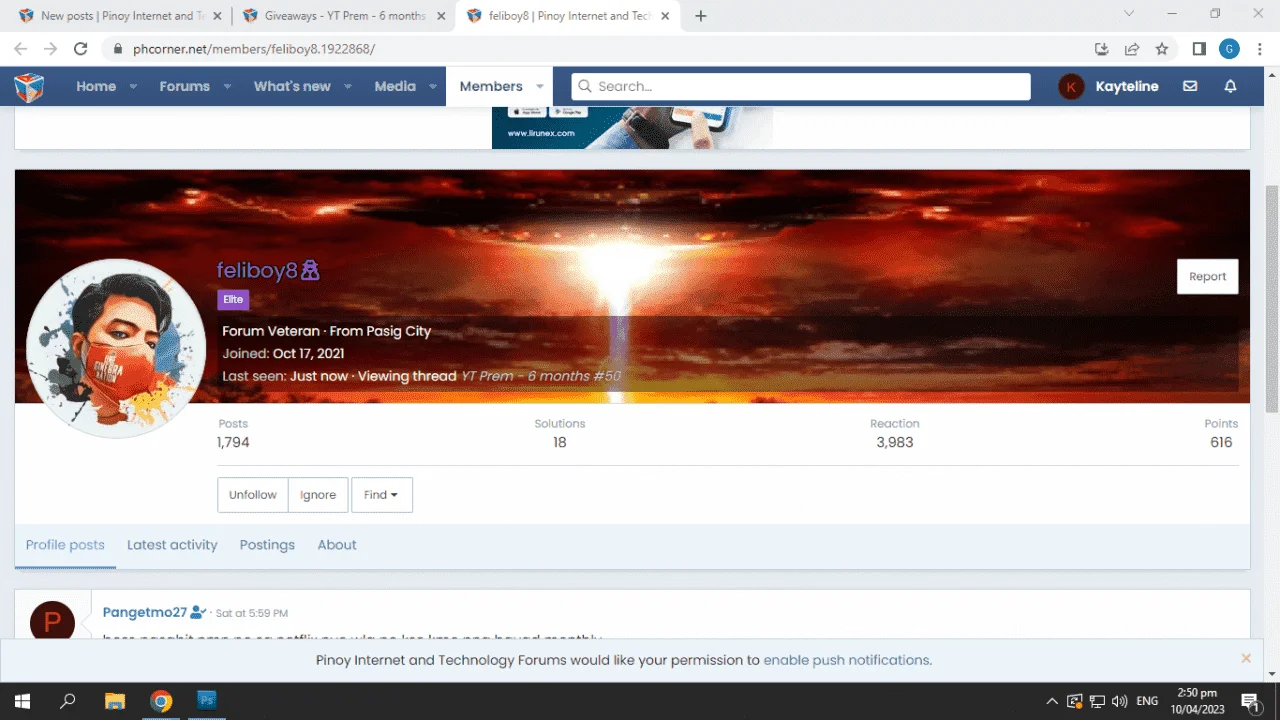The image size is (1280, 720).
Task: Dismiss the push notification banner
Action: pyautogui.click(x=1246, y=658)
